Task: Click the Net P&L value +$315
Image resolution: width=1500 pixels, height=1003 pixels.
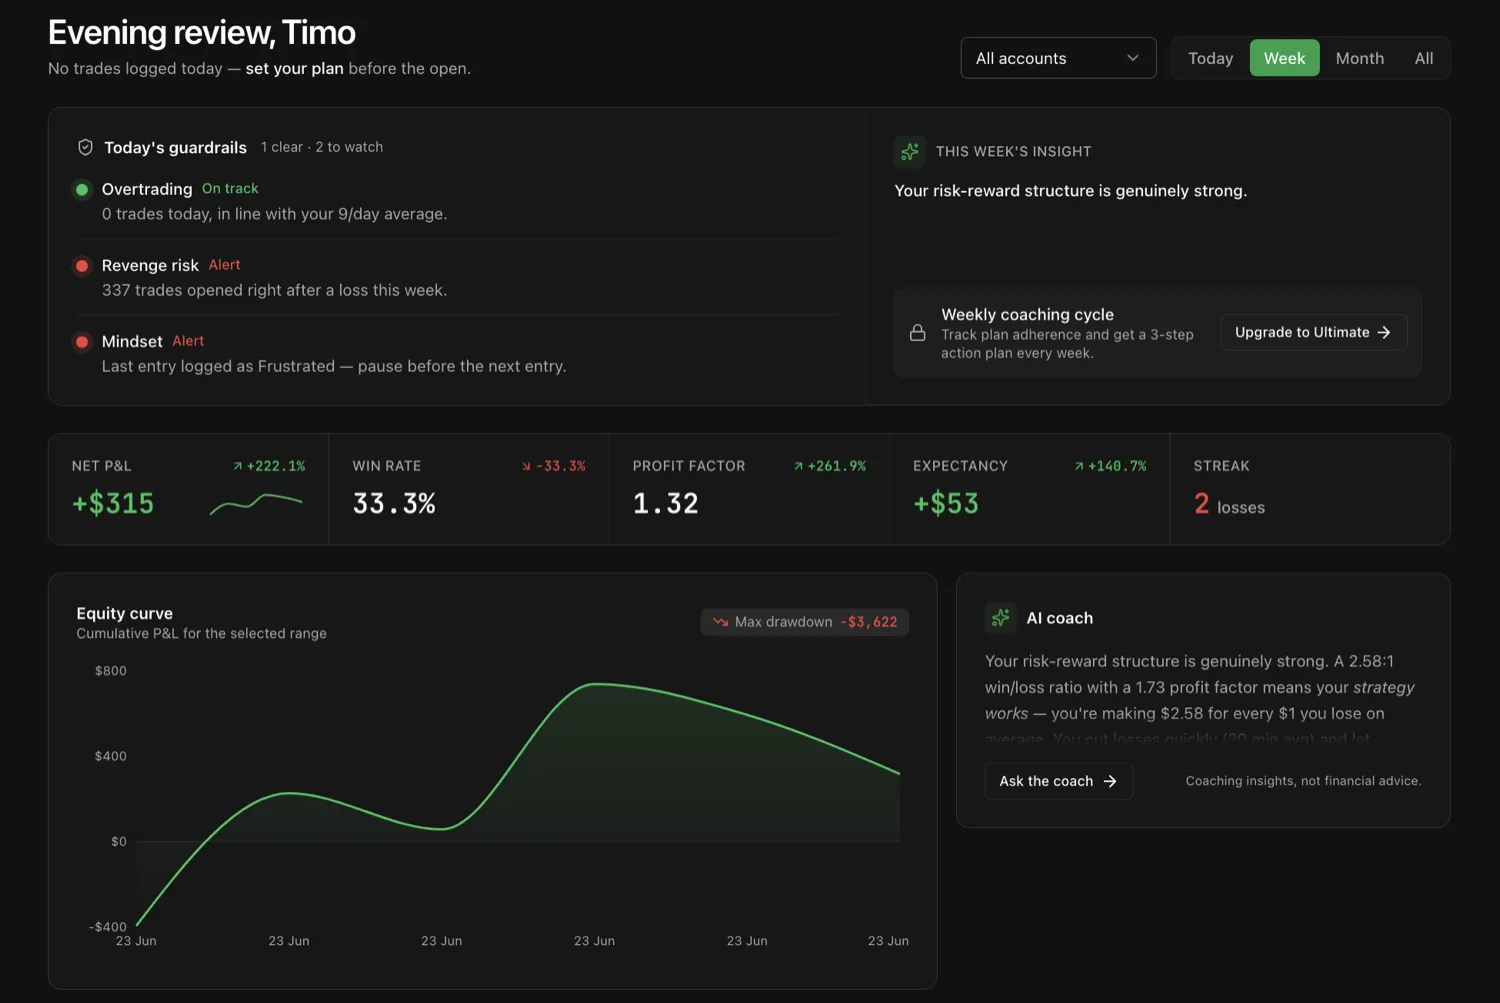Action: (113, 503)
